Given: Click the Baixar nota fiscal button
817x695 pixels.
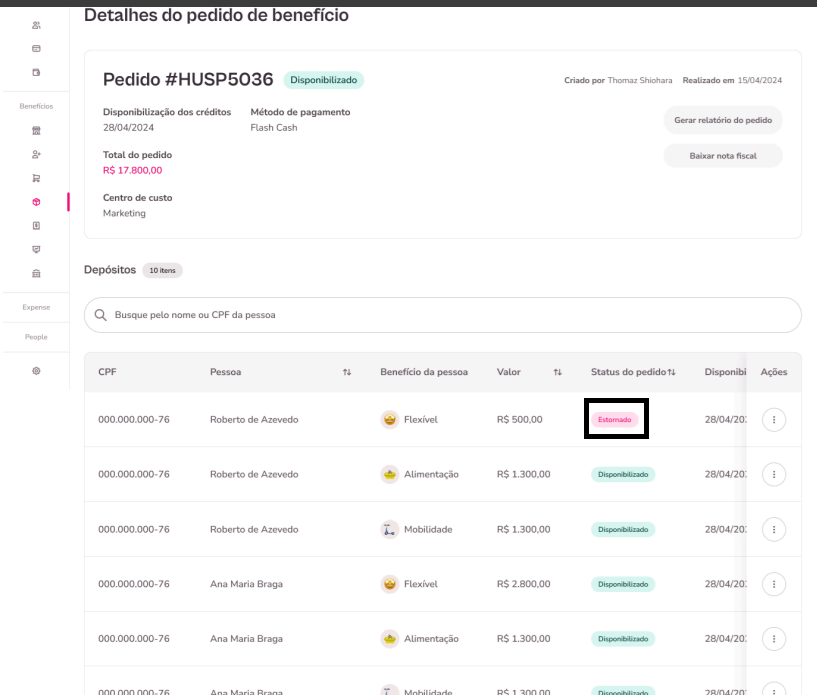Looking at the screenshot, I should coord(723,155).
